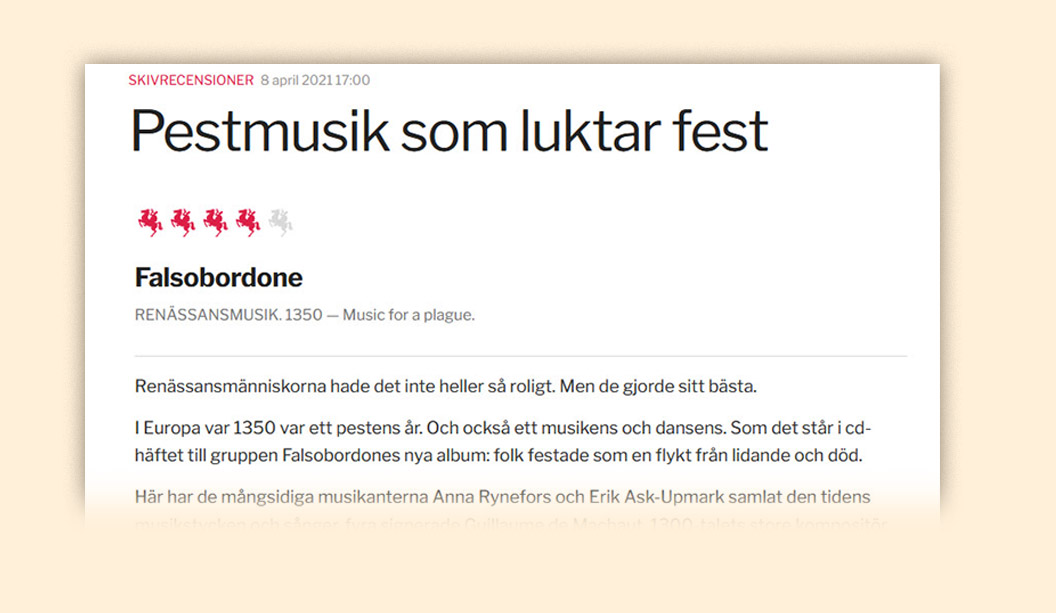Click the time 17:00 in the byline
This screenshot has height=613, width=1056.
point(353,80)
